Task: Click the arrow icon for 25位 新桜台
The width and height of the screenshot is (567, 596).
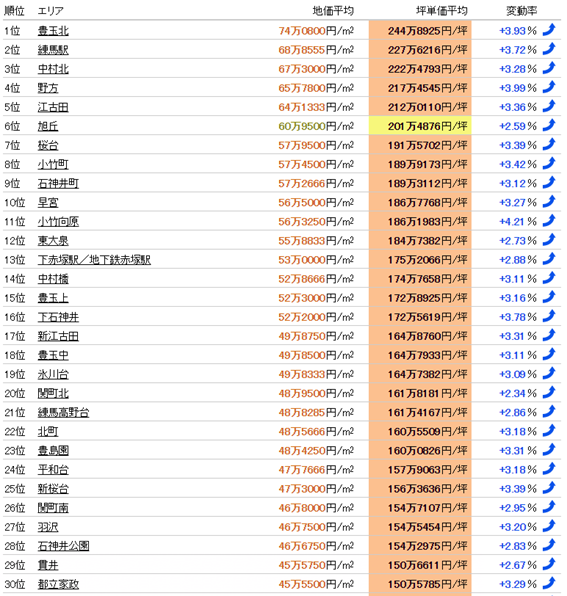Action: pos(549,488)
